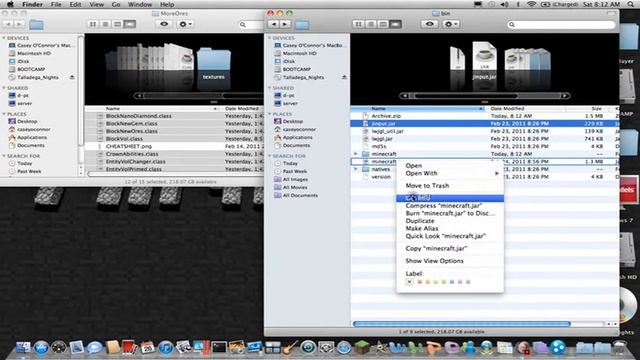Open Action gear menu in MoreOres toolbar
Screen dimensions: 640x360
click(x=185, y=24)
